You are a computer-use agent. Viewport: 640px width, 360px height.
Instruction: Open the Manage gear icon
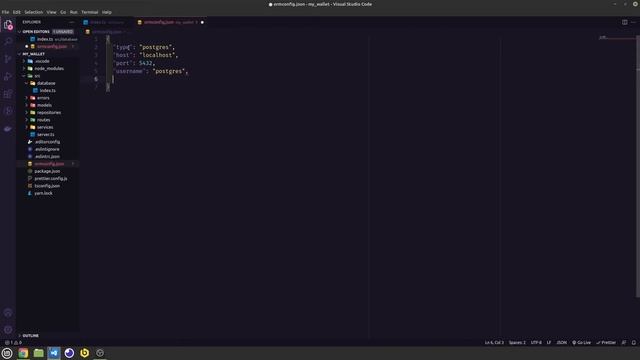8,329
